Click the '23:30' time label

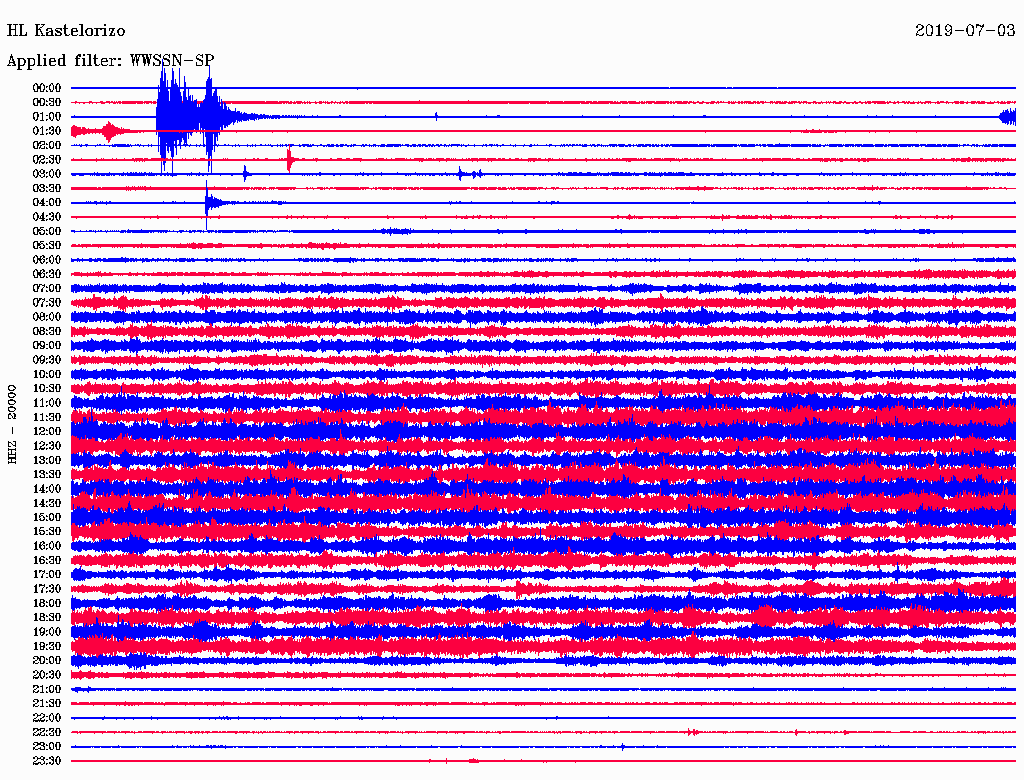pyautogui.click(x=47, y=761)
